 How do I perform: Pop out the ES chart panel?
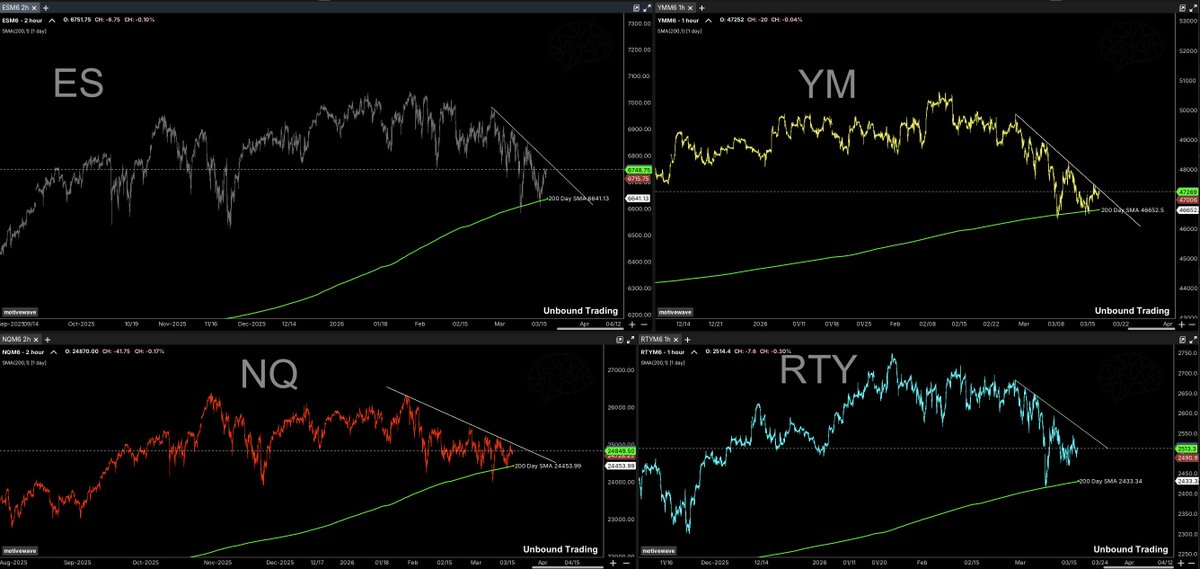coord(636,8)
